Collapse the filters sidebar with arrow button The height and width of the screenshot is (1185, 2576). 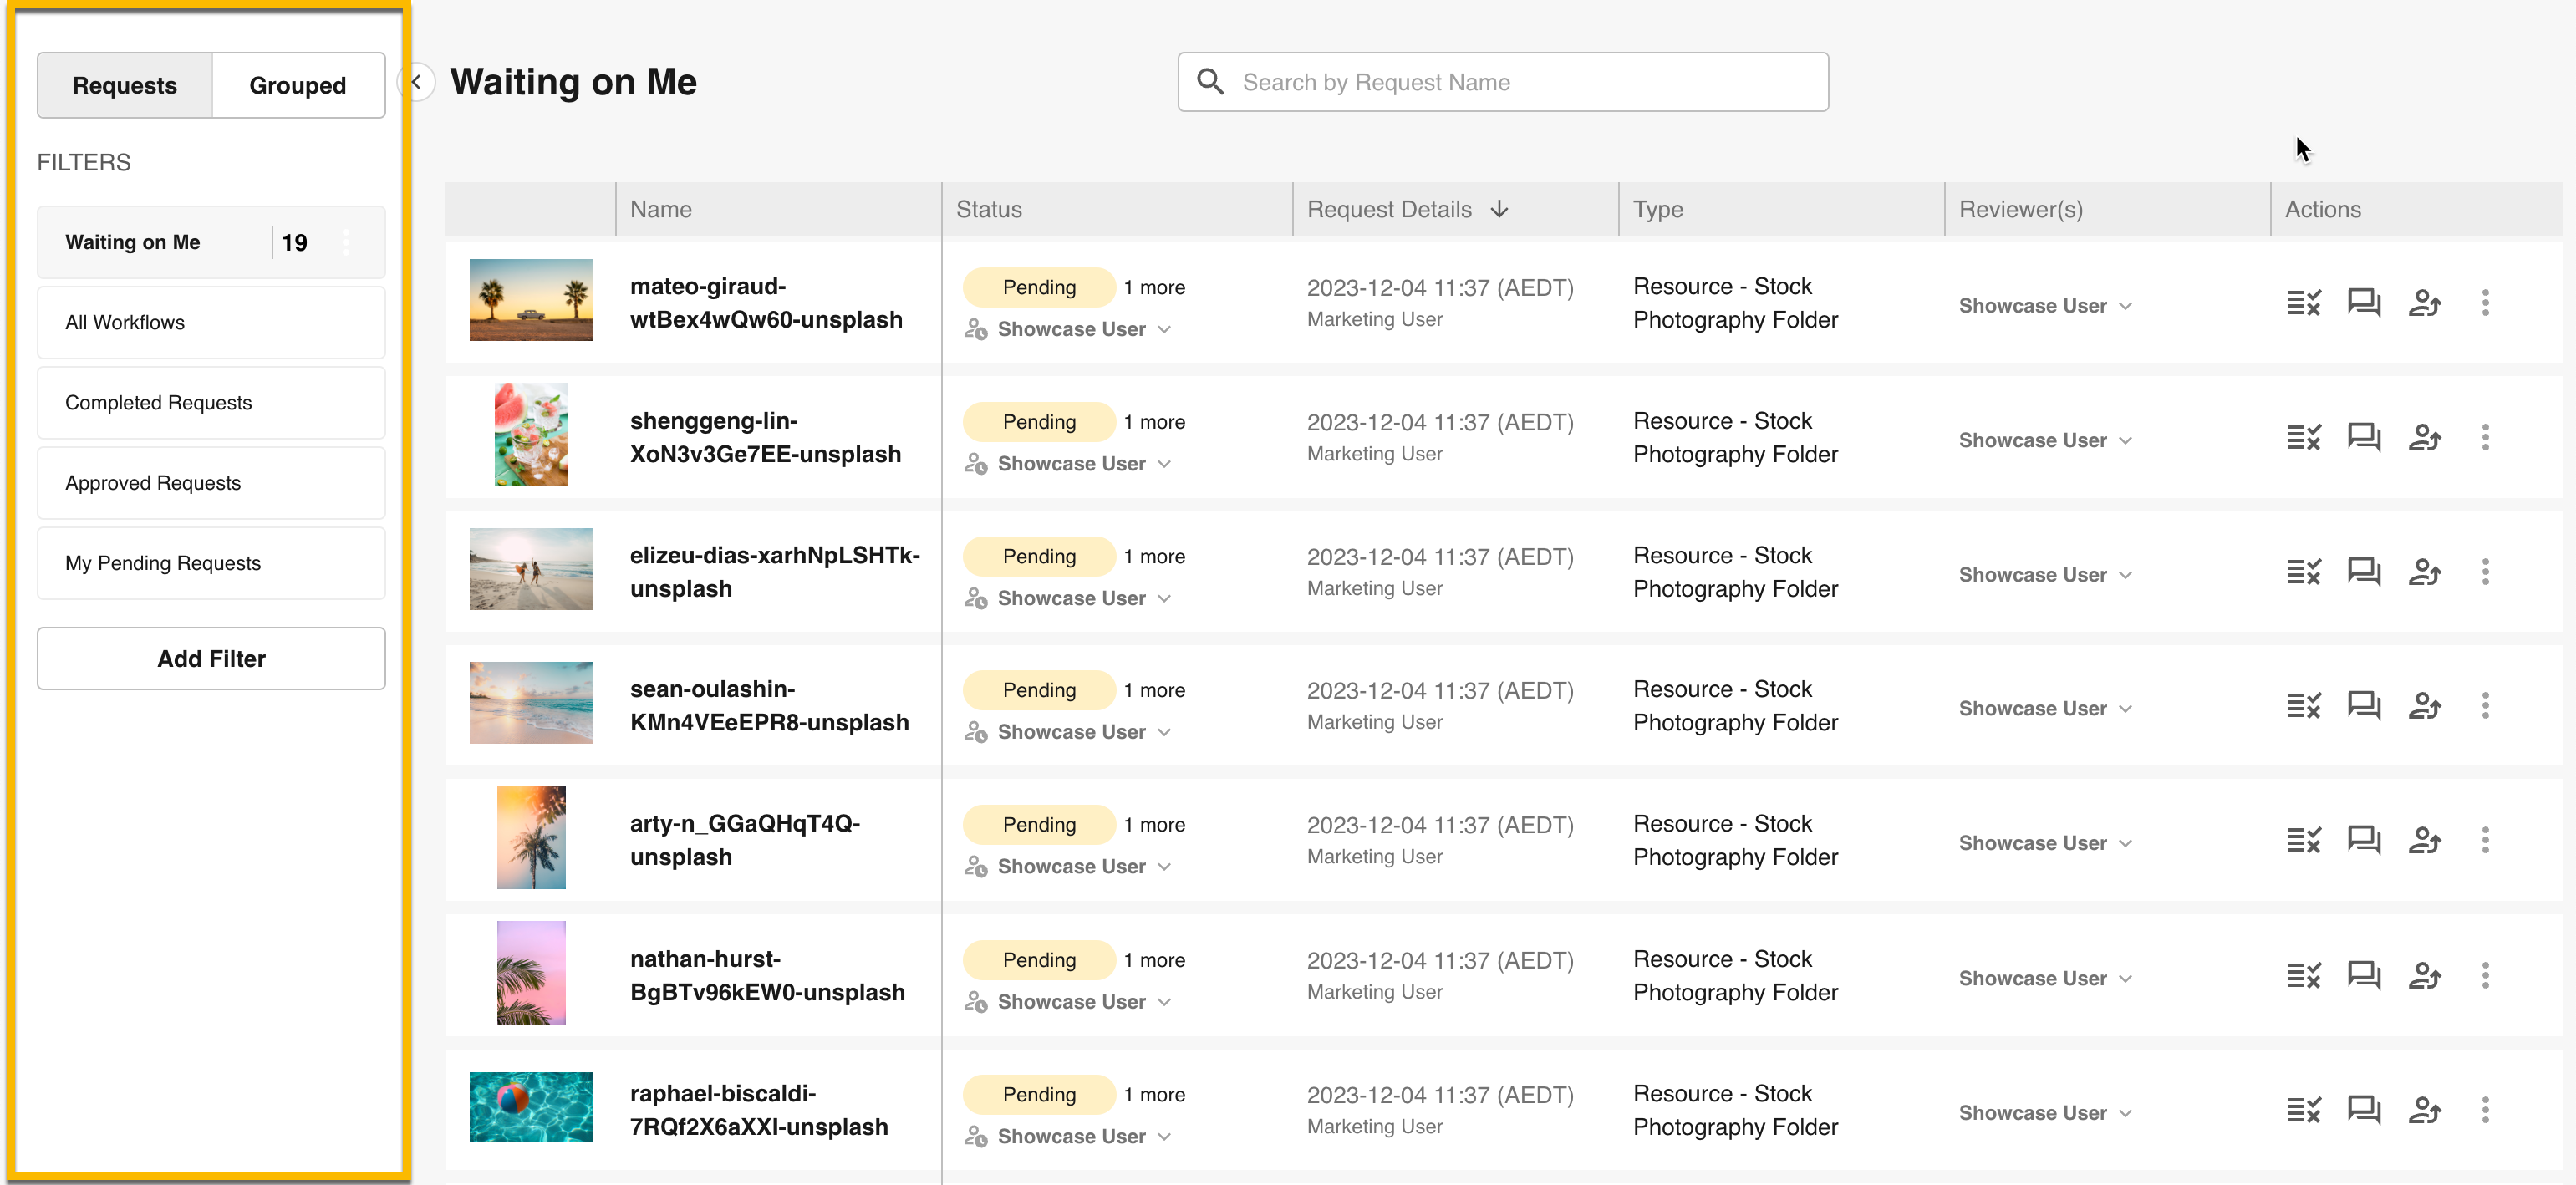coord(416,82)
